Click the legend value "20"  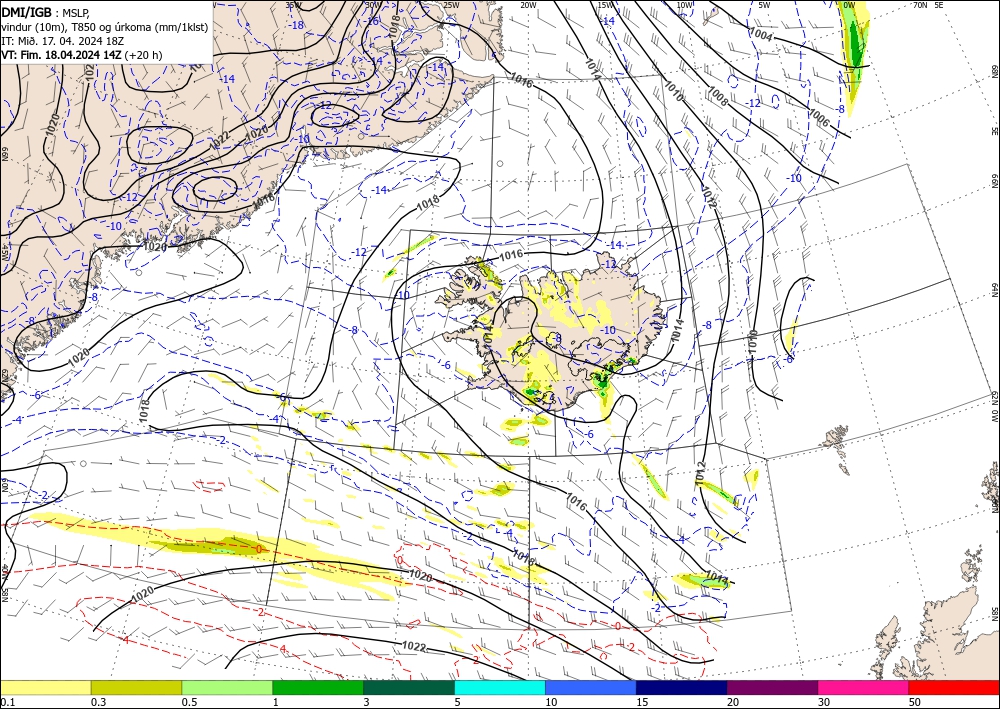733,702
